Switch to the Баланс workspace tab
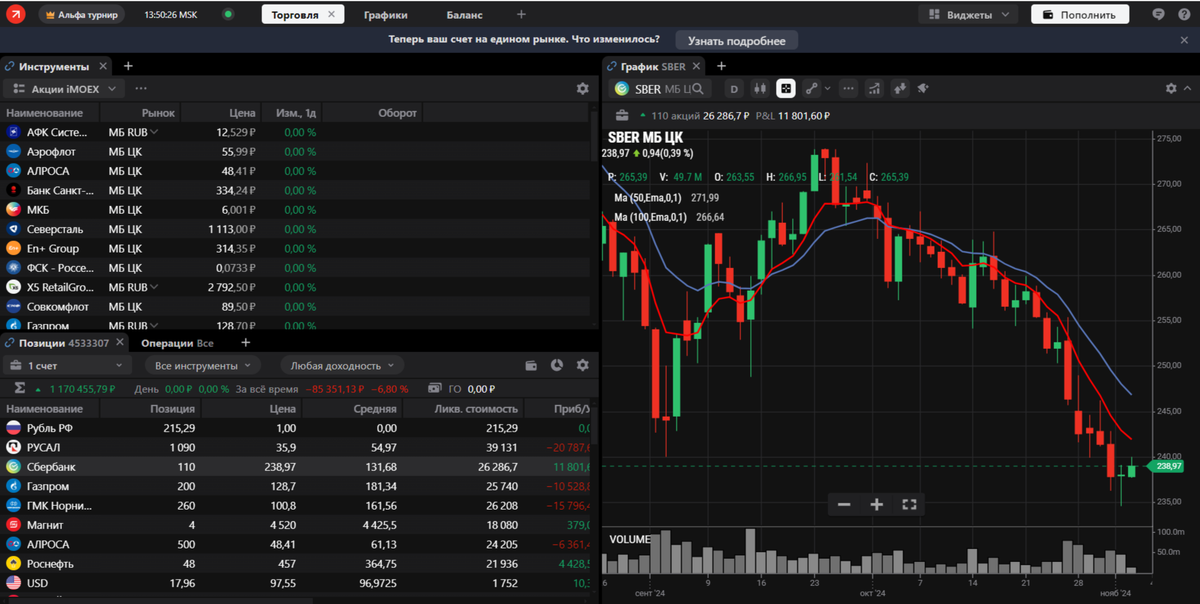 pyautogui.click(x=464, y=15)
